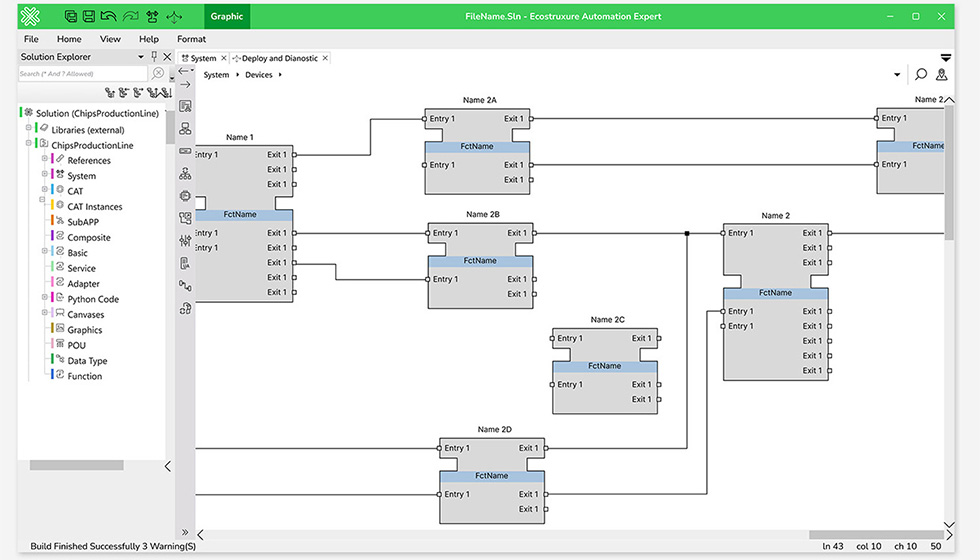Expand the Python Code tree node
Viewport: 980px width, 560px height.
44,299
